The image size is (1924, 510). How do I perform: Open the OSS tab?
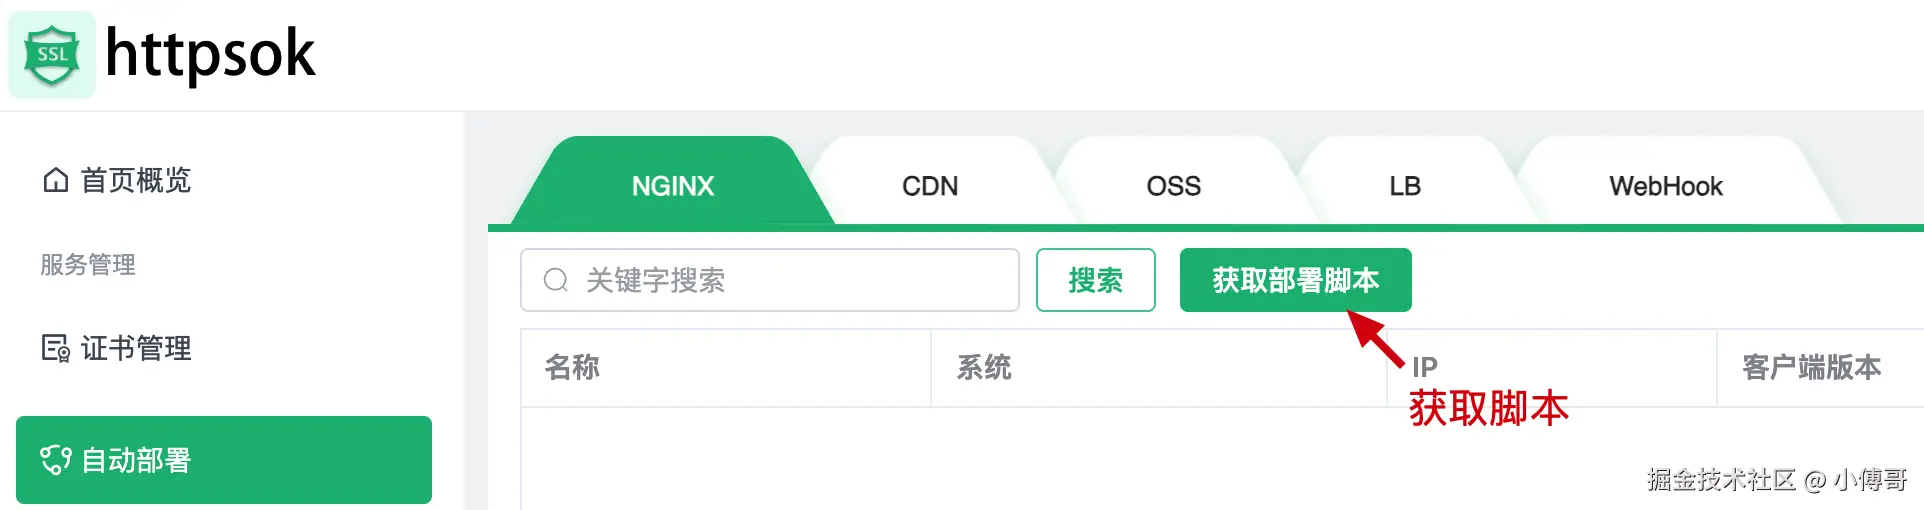[1174, 185]
